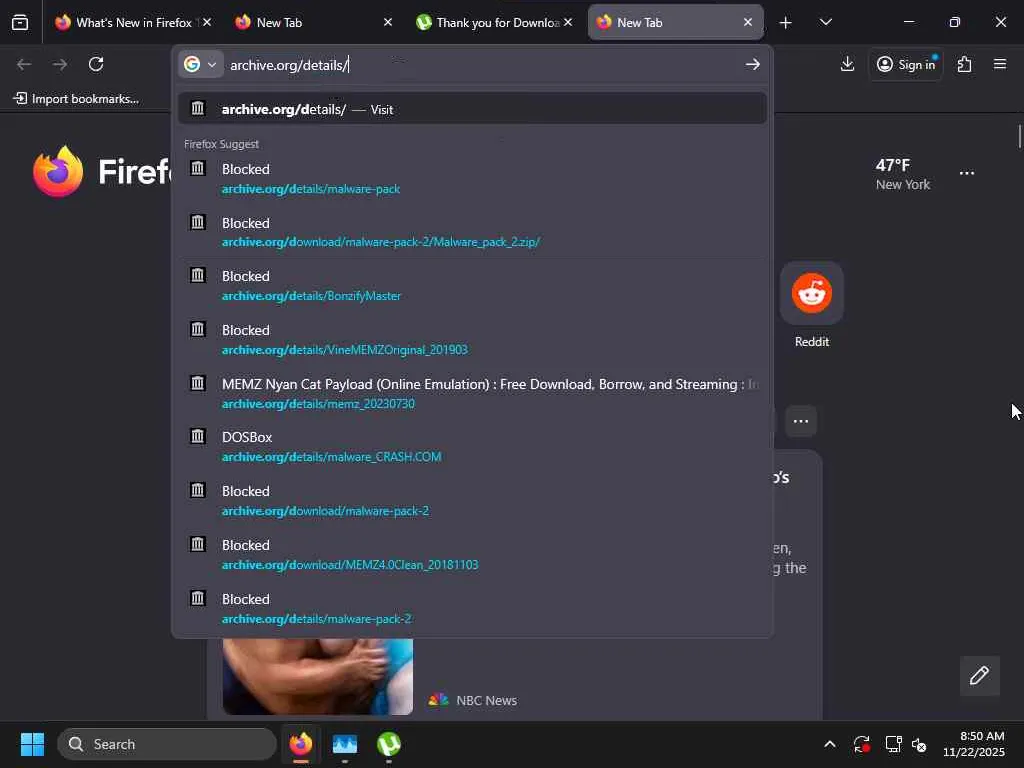The width and height of the screenshot is (1024, 768).
Task: Reload the current page
Action: 96,64
